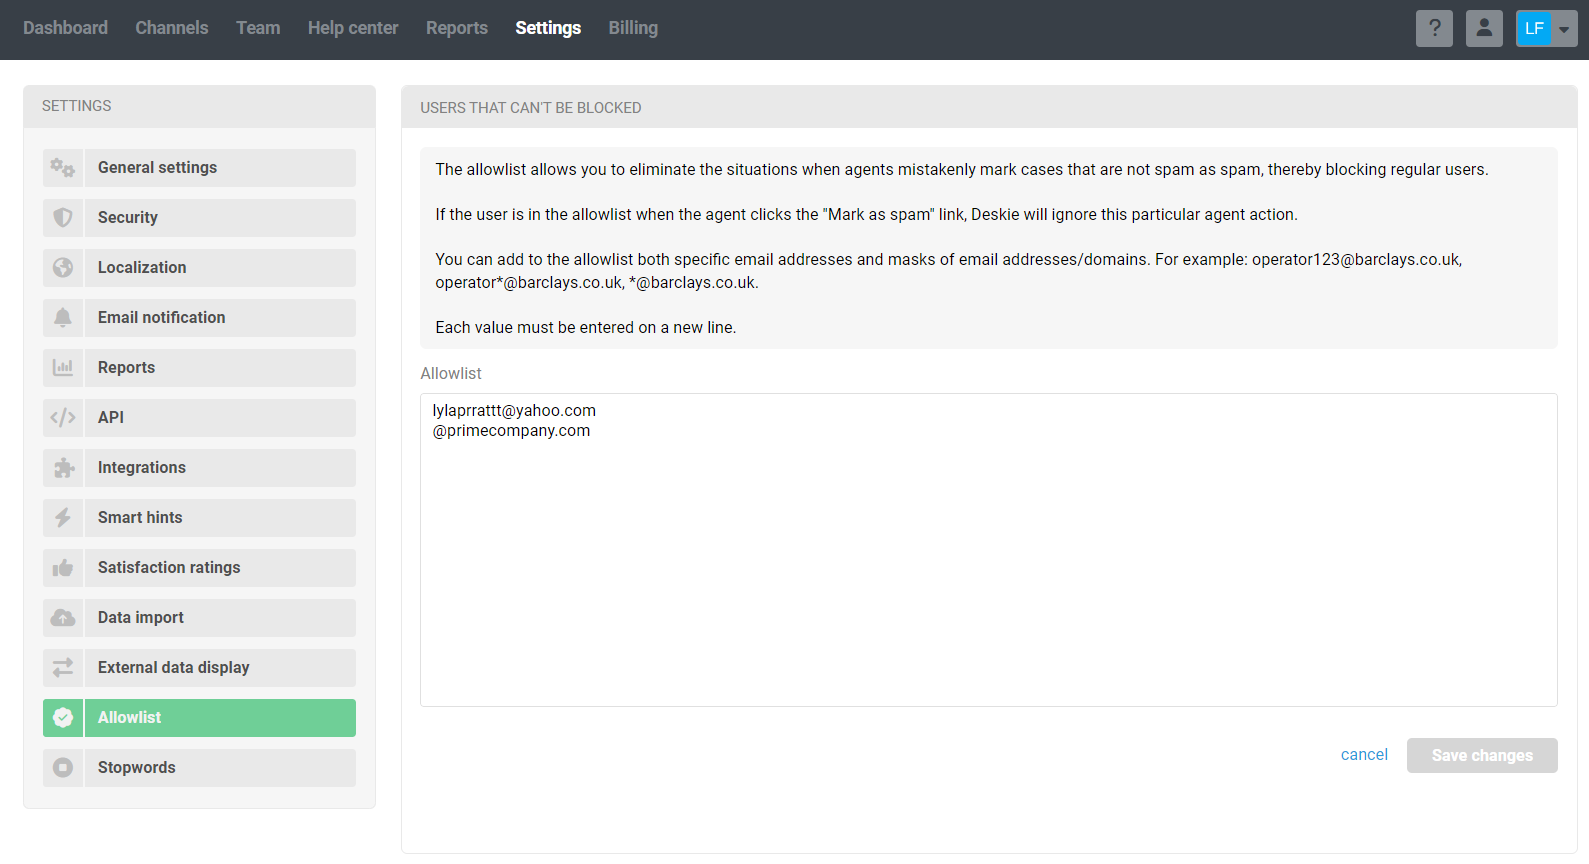1589x864 pixels.
Task: Open the Help center menu item
Action: pyautogui.click(x=353, y=28)
